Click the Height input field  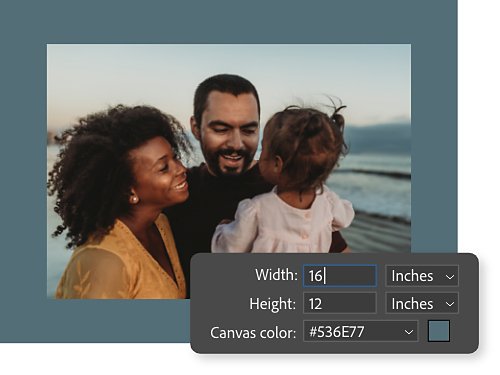coord(340,303)
